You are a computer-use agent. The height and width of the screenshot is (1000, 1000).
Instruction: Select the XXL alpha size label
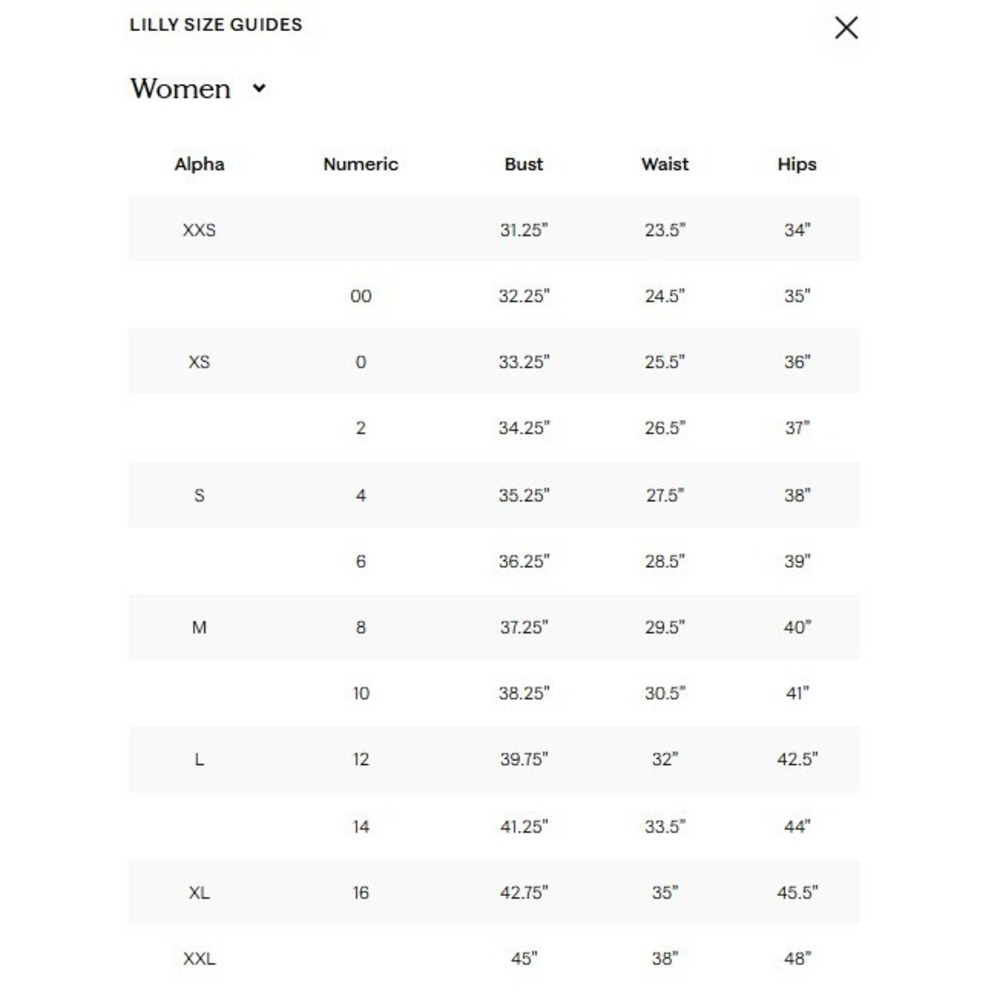click(x=199, y=959)
